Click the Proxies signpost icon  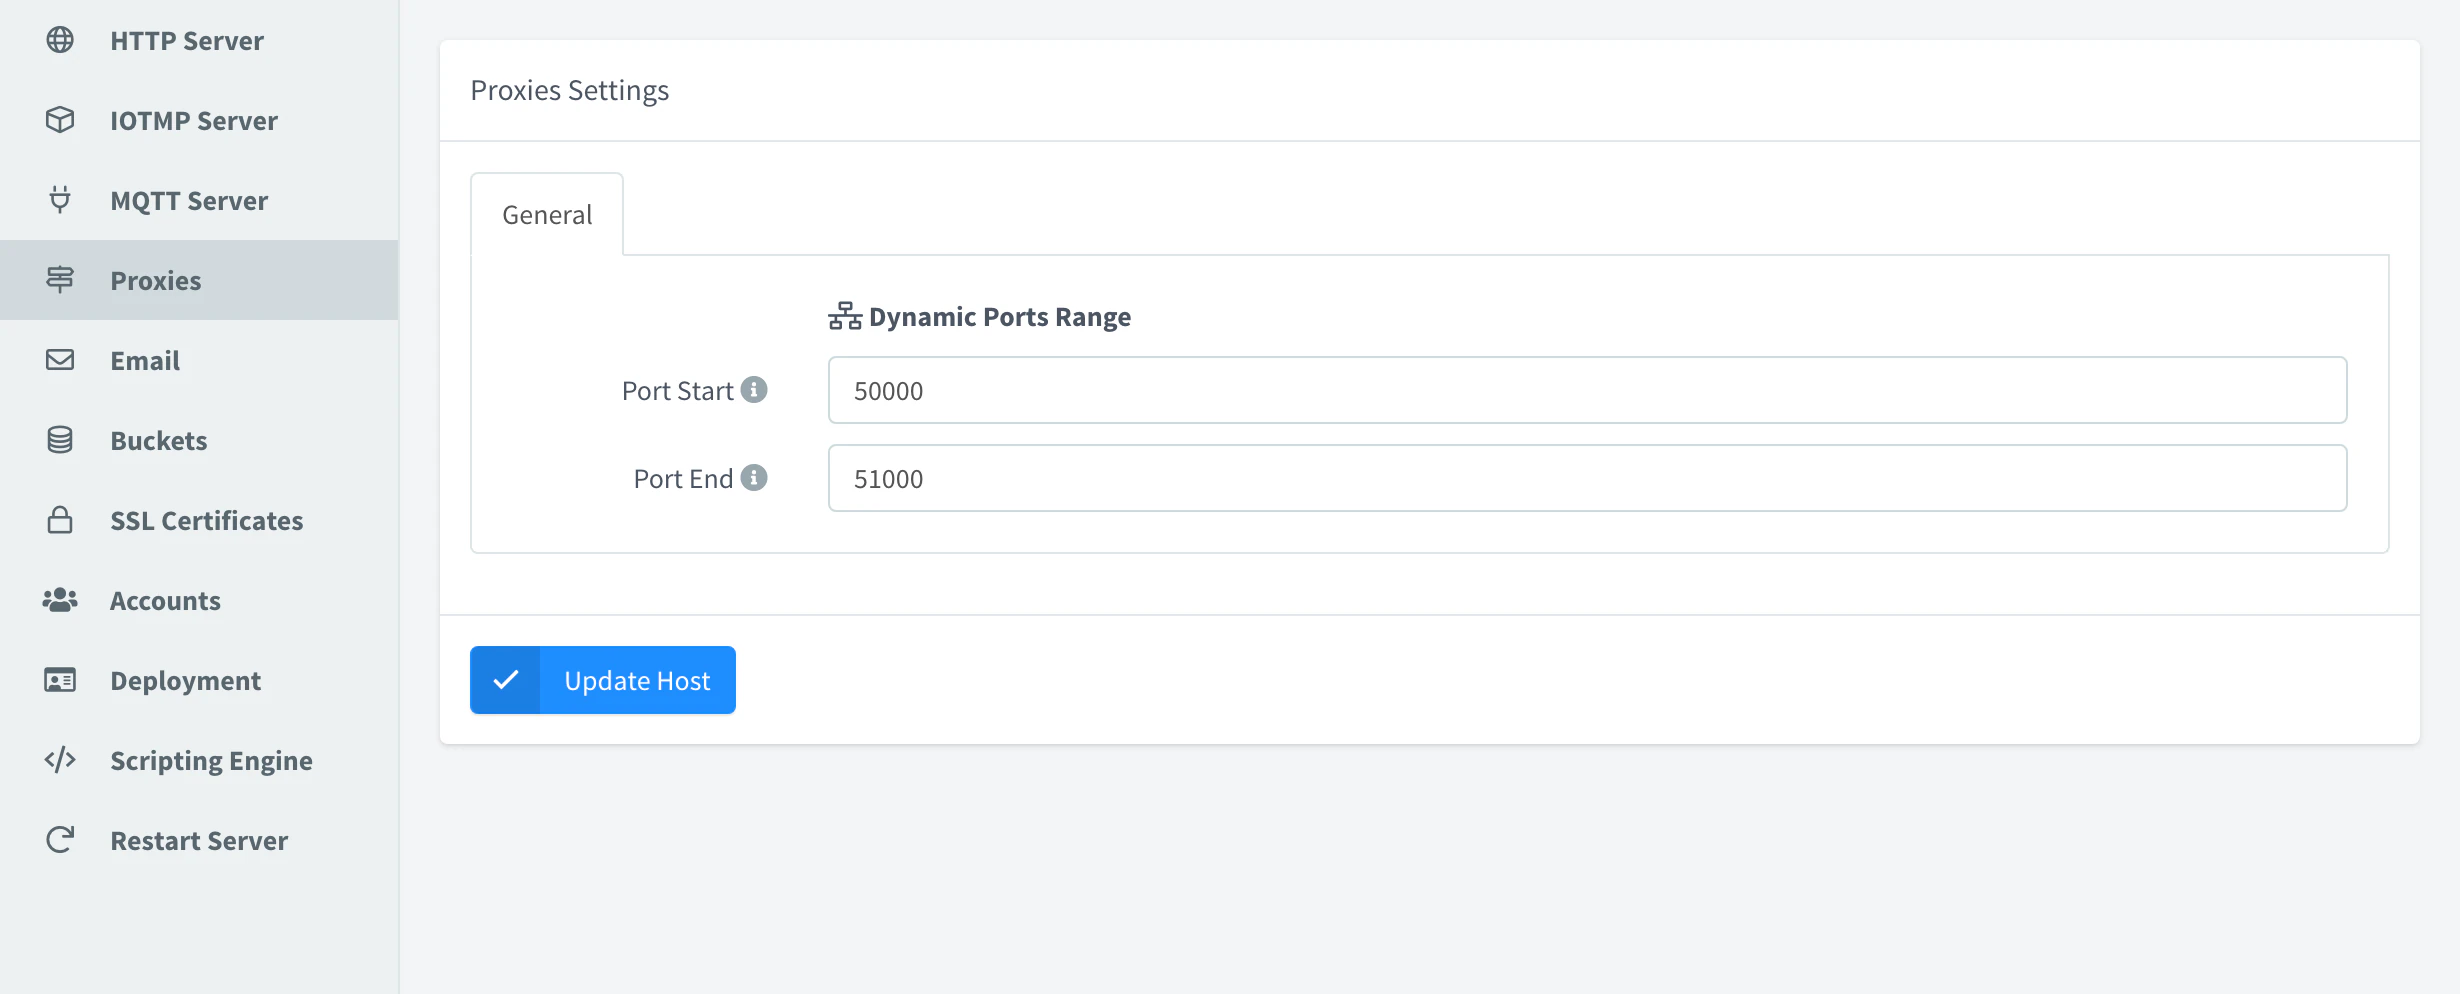[60, 280]
